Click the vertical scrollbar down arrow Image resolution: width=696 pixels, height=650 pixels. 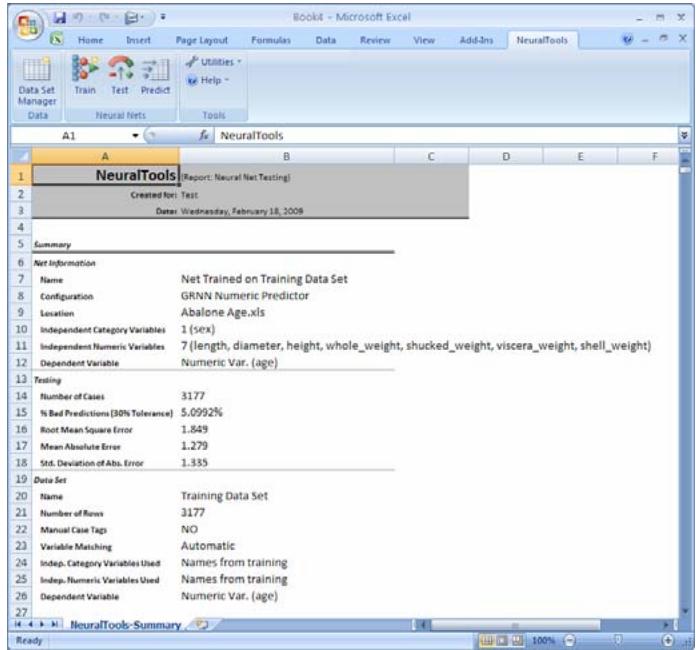coord(684,612)
